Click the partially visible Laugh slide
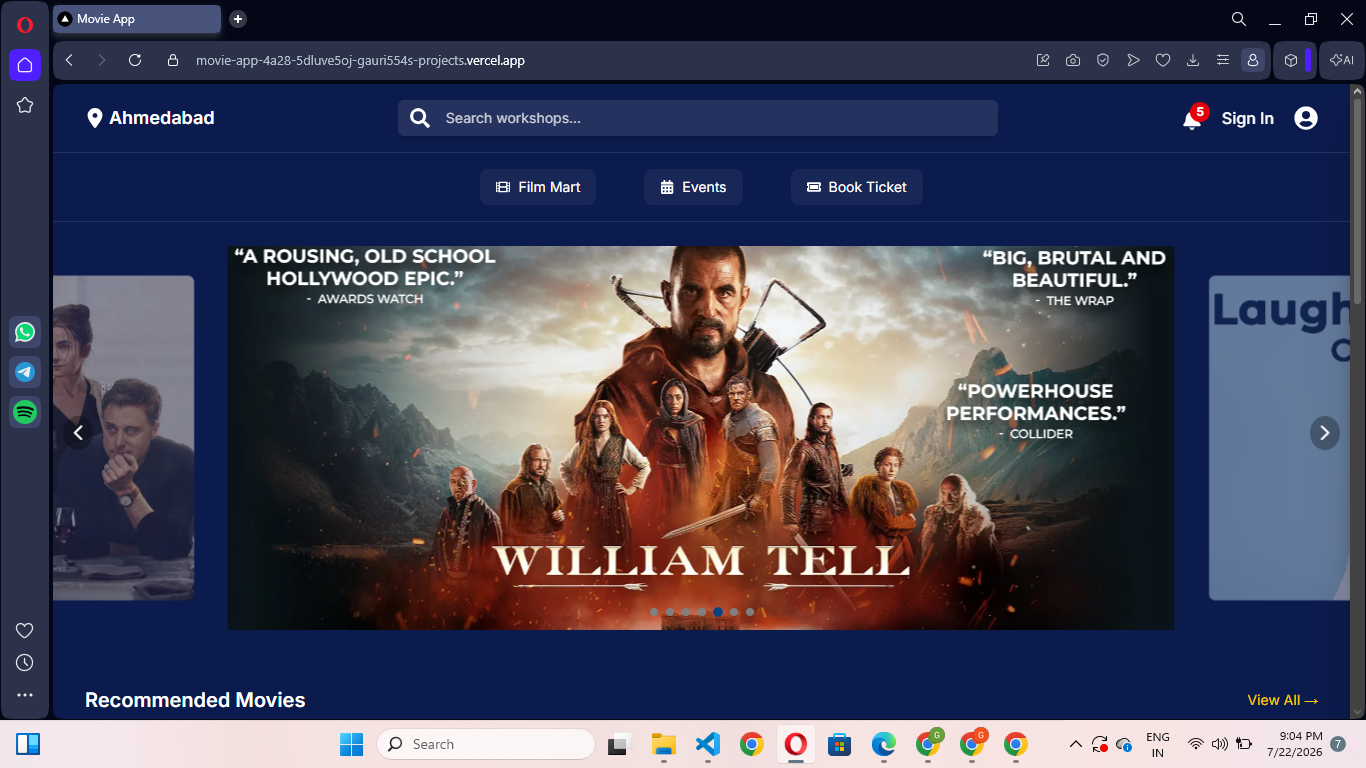 pyautogui.click(x=1279, y=438)
